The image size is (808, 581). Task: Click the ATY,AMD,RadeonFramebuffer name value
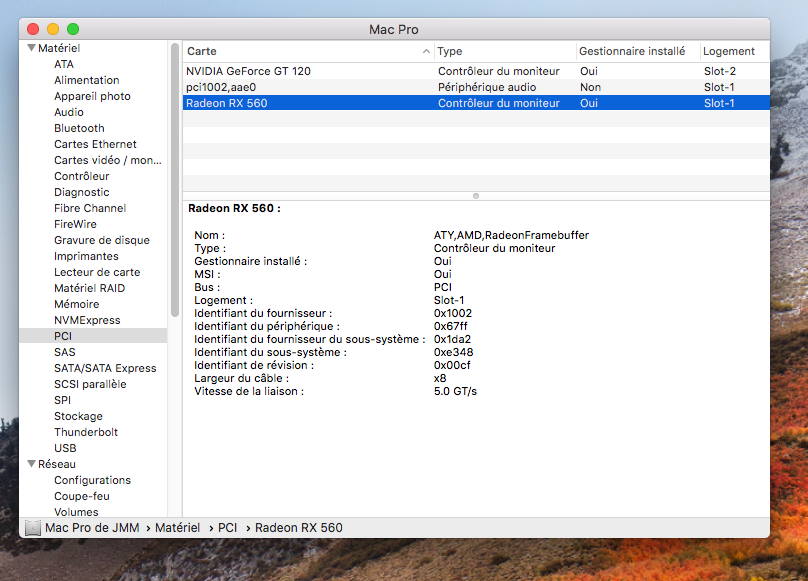point(511,236)
